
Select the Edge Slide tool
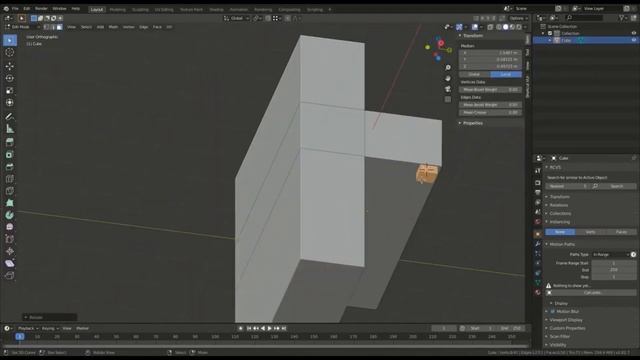pyautogui.click(x=10, y=239)
